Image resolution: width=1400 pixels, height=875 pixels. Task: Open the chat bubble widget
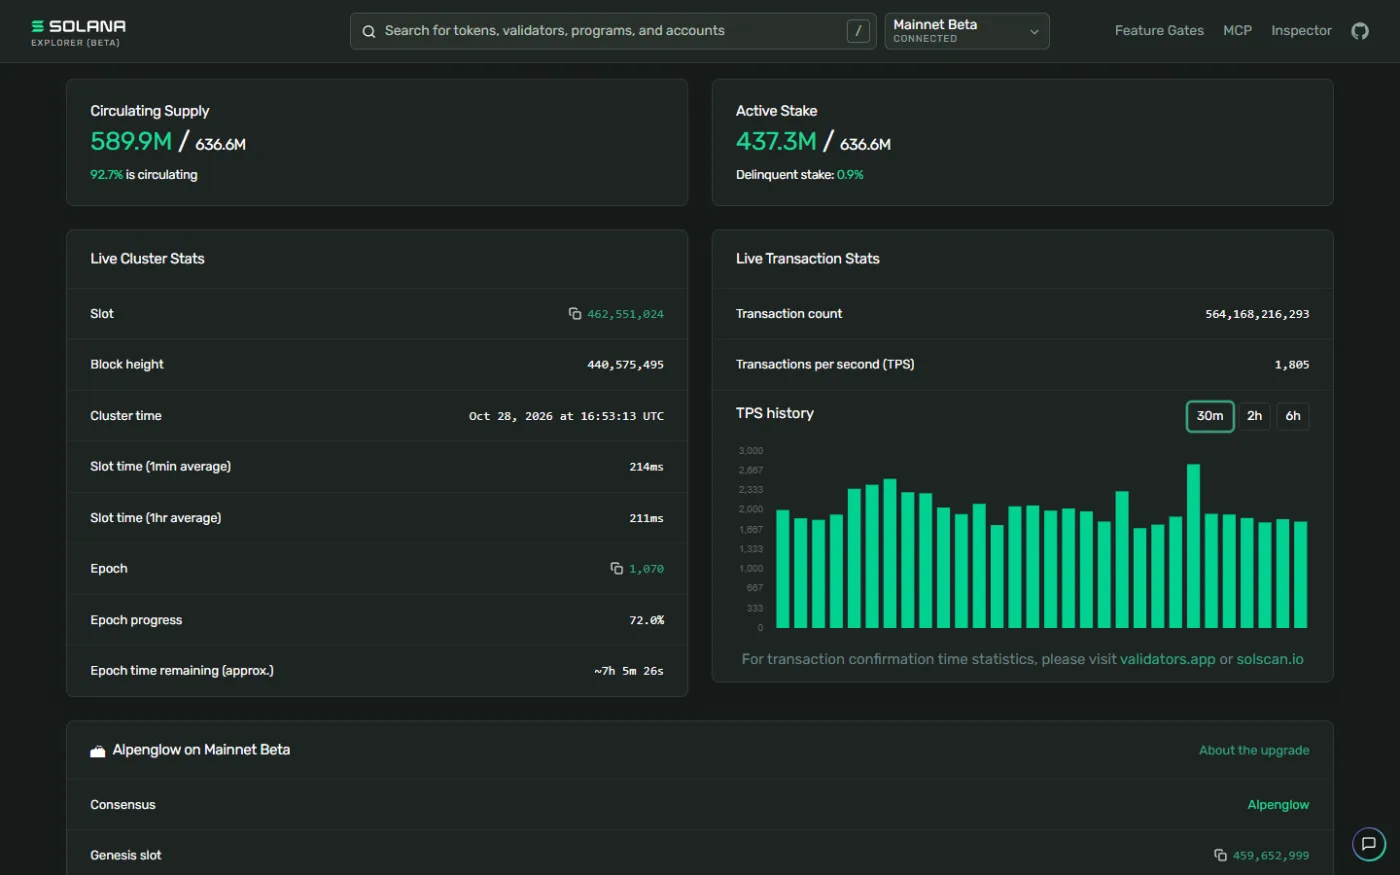tap(1369, 844)
